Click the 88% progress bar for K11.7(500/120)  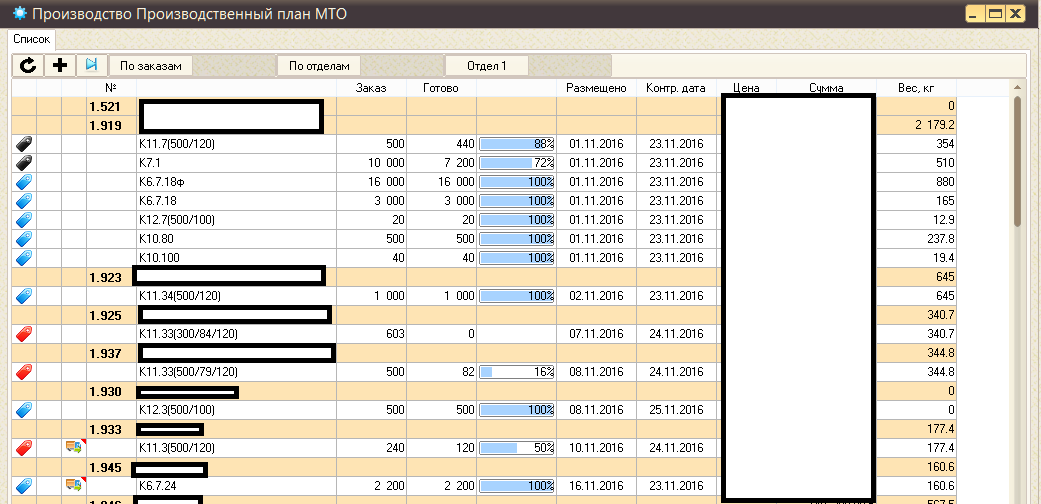pyautogui.click(x=517, y=144)
